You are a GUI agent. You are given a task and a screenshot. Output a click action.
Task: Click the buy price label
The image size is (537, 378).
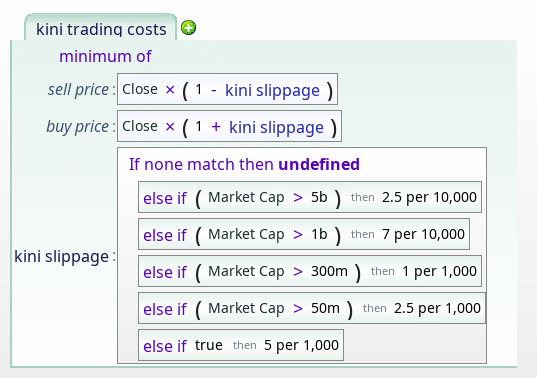pyautogui.click(x=78, y=127)
